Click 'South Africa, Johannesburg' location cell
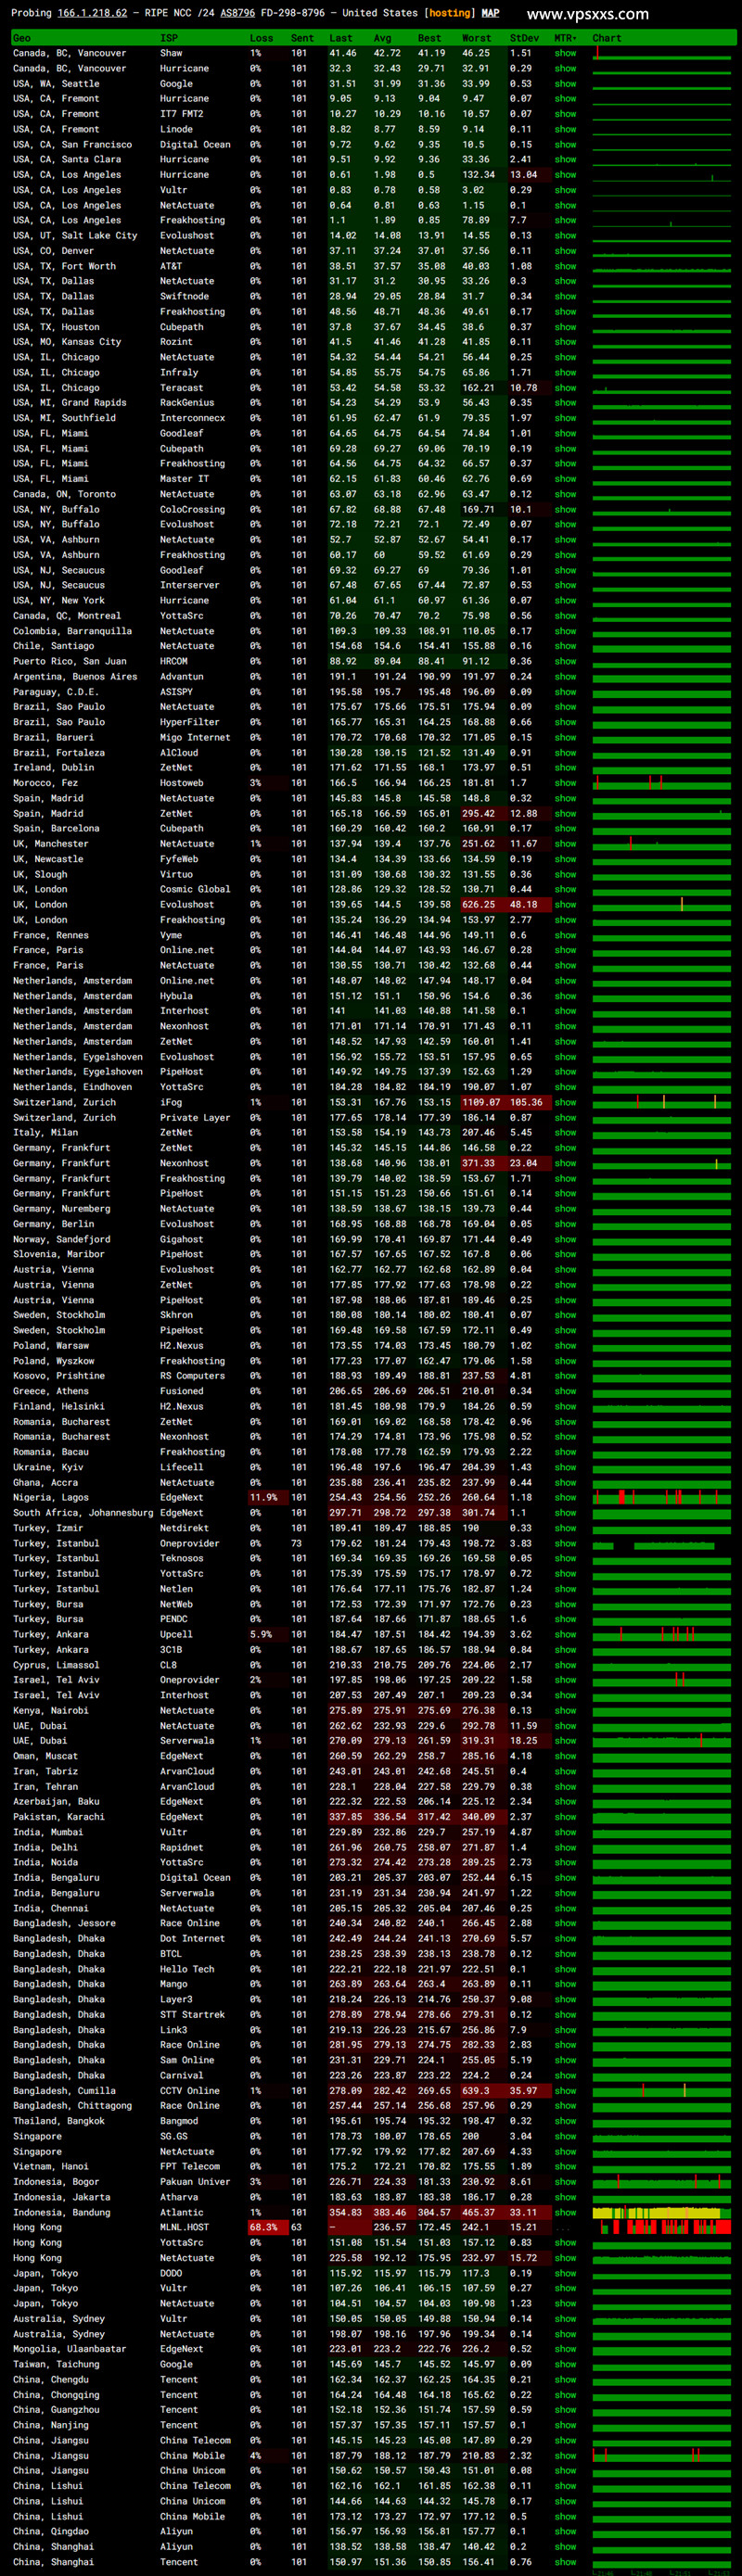742x2576 pixels. click(83, 1512)
